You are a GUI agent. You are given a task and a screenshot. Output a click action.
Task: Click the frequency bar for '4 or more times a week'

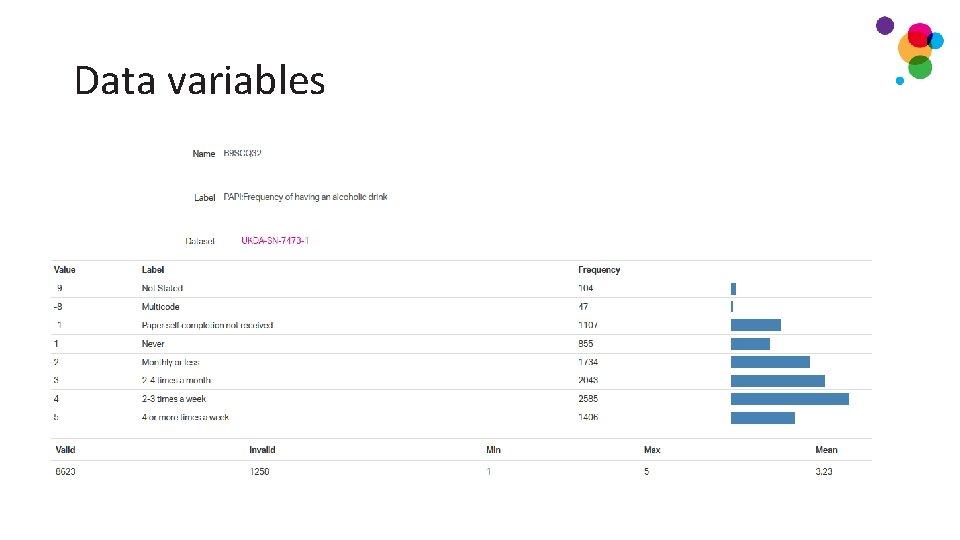(x=763, y=418)
